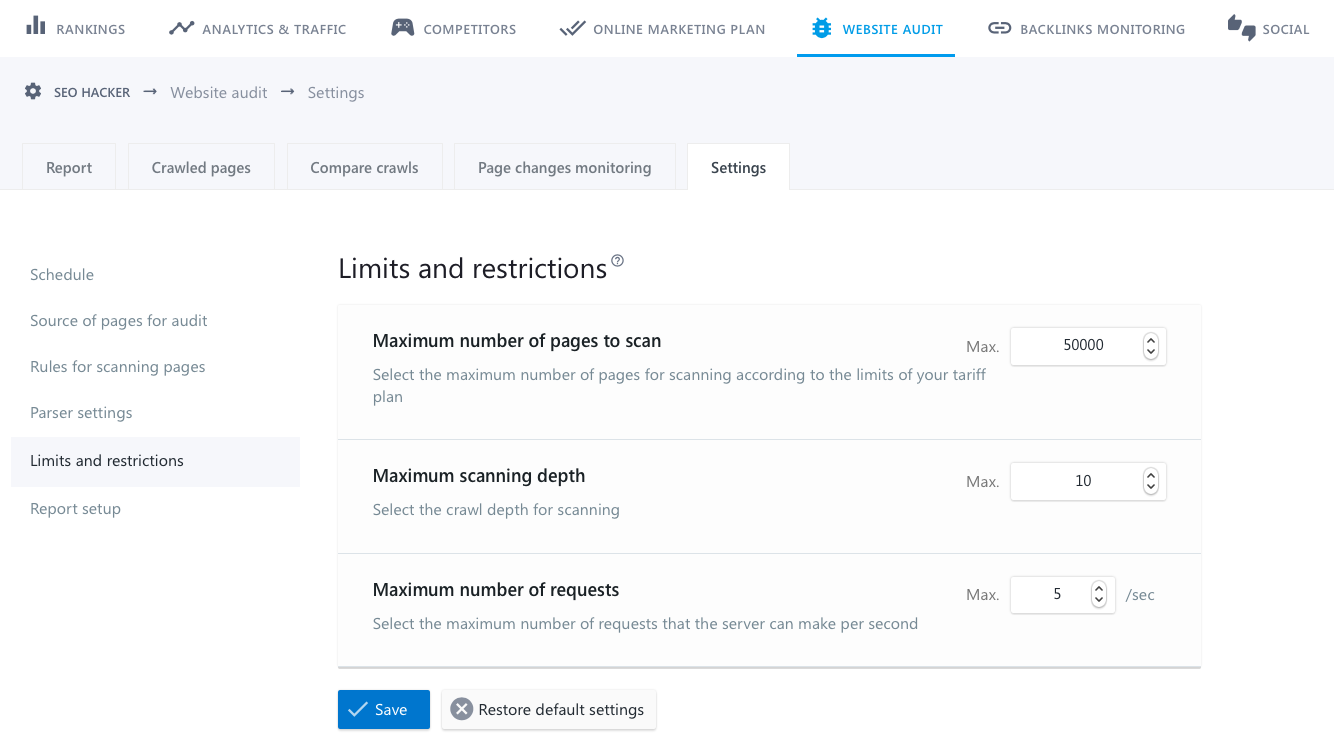Image resolution: width=1334 pixels, height=747 pixels.
Task: Adjust the maximum pages to scan stepper arrows
Action: click(1150, 346)
